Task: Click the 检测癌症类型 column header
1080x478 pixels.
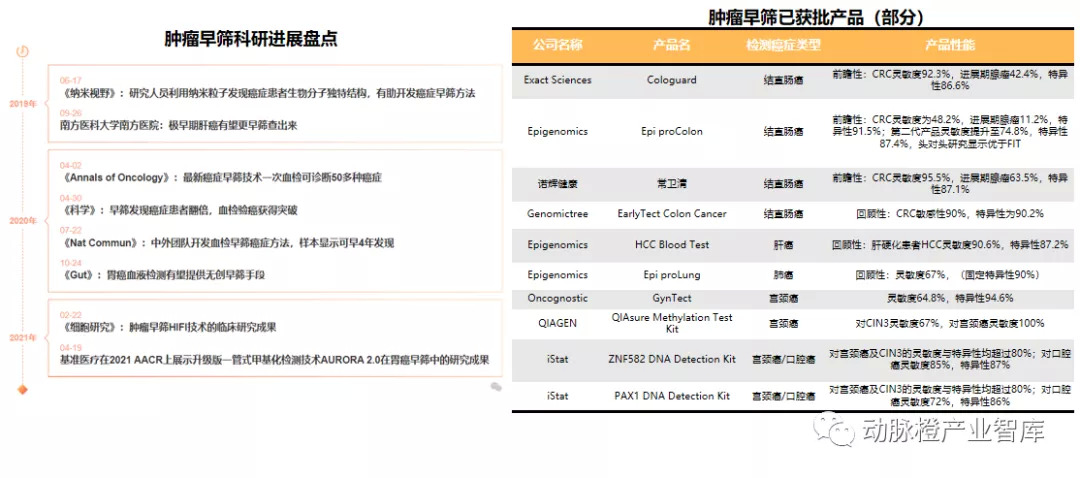Action: coord(783,45)
